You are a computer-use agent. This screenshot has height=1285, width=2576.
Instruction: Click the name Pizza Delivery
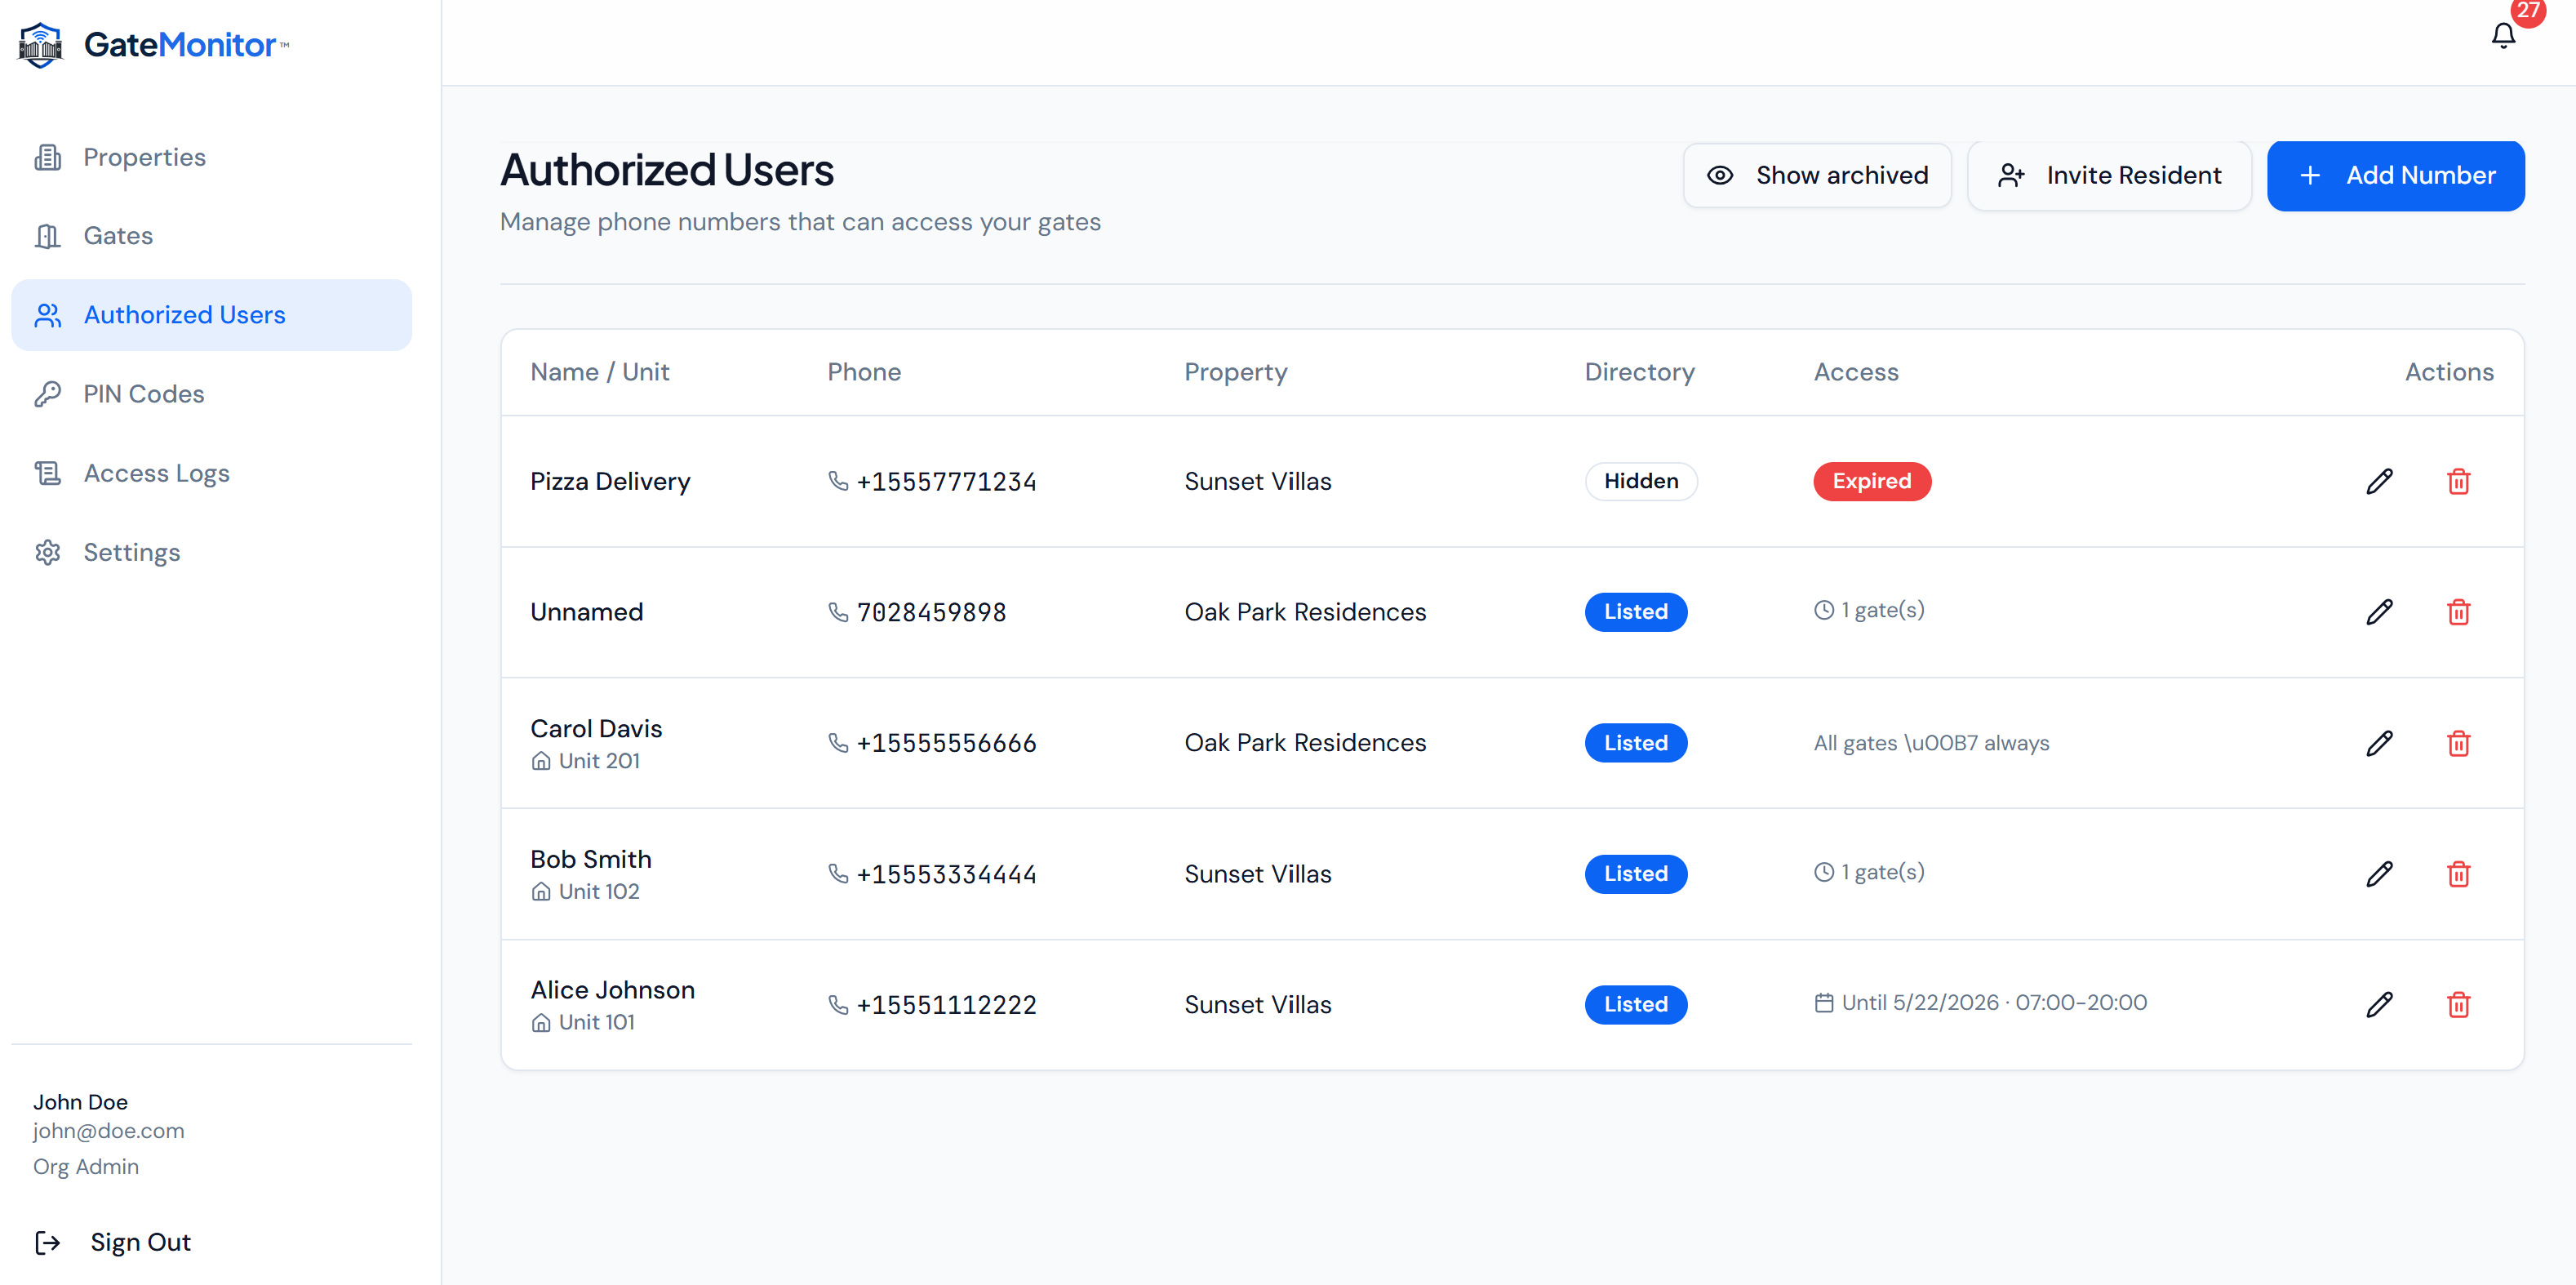(x=610, y=481)
